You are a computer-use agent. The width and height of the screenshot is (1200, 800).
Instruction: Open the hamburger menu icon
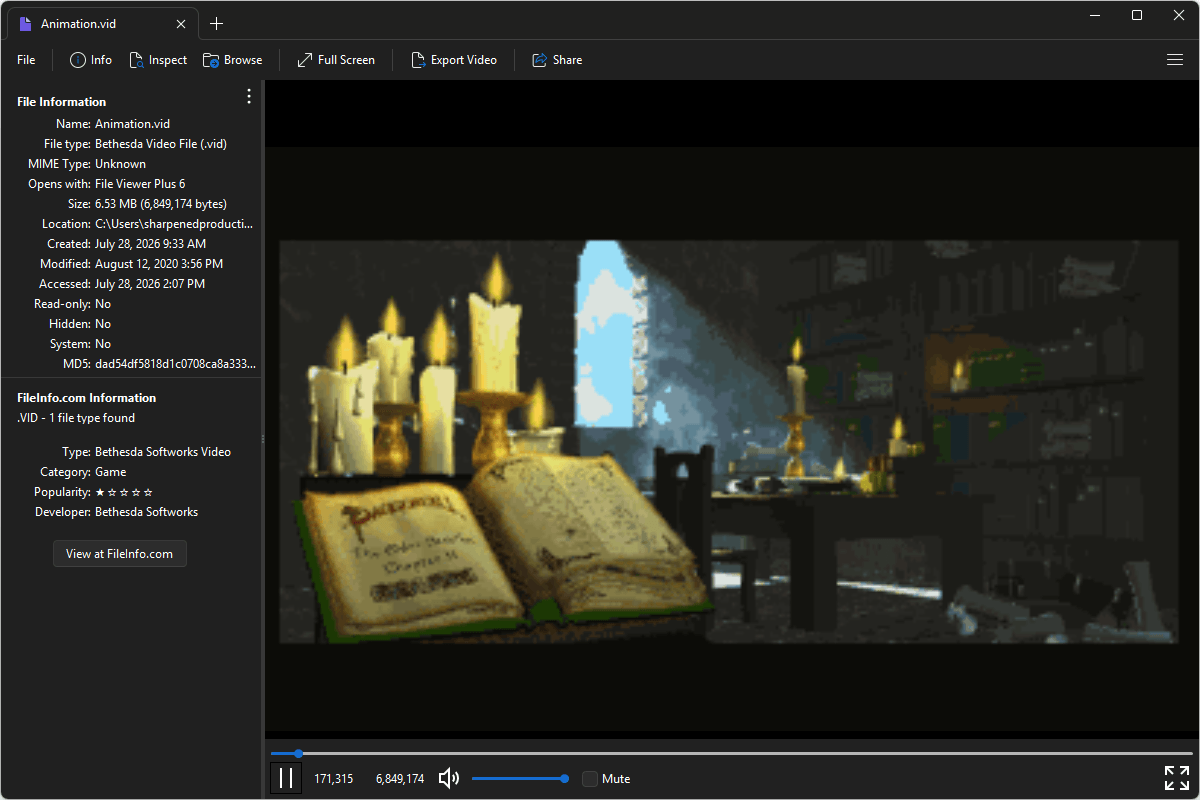point(1175,60)
